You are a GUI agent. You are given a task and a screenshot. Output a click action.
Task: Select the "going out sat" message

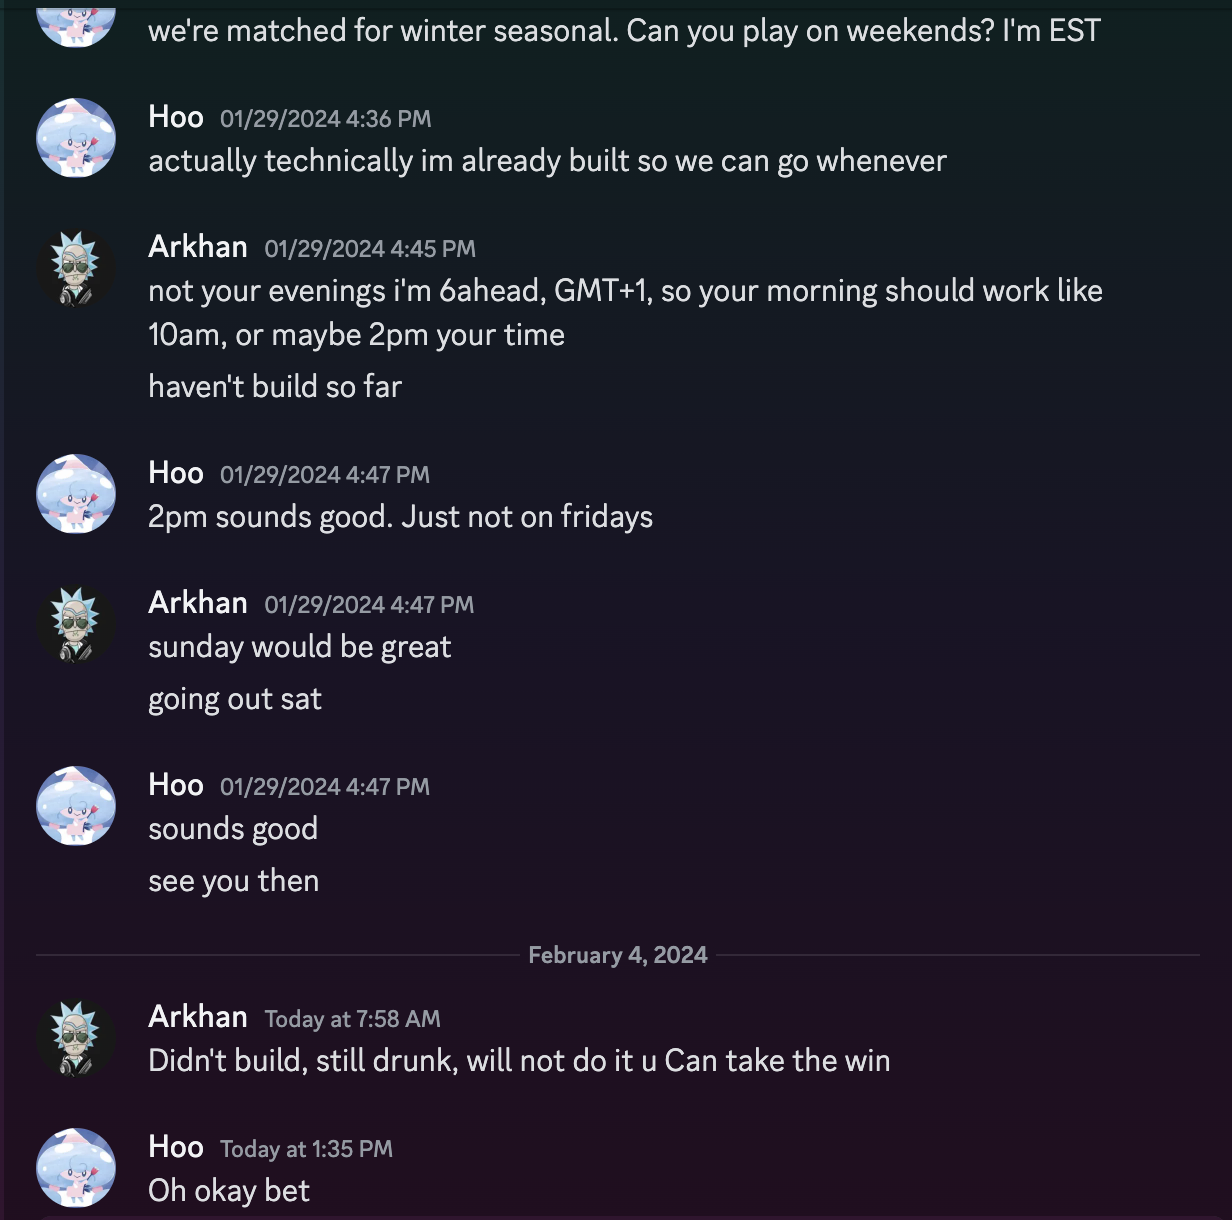[235, 699]
